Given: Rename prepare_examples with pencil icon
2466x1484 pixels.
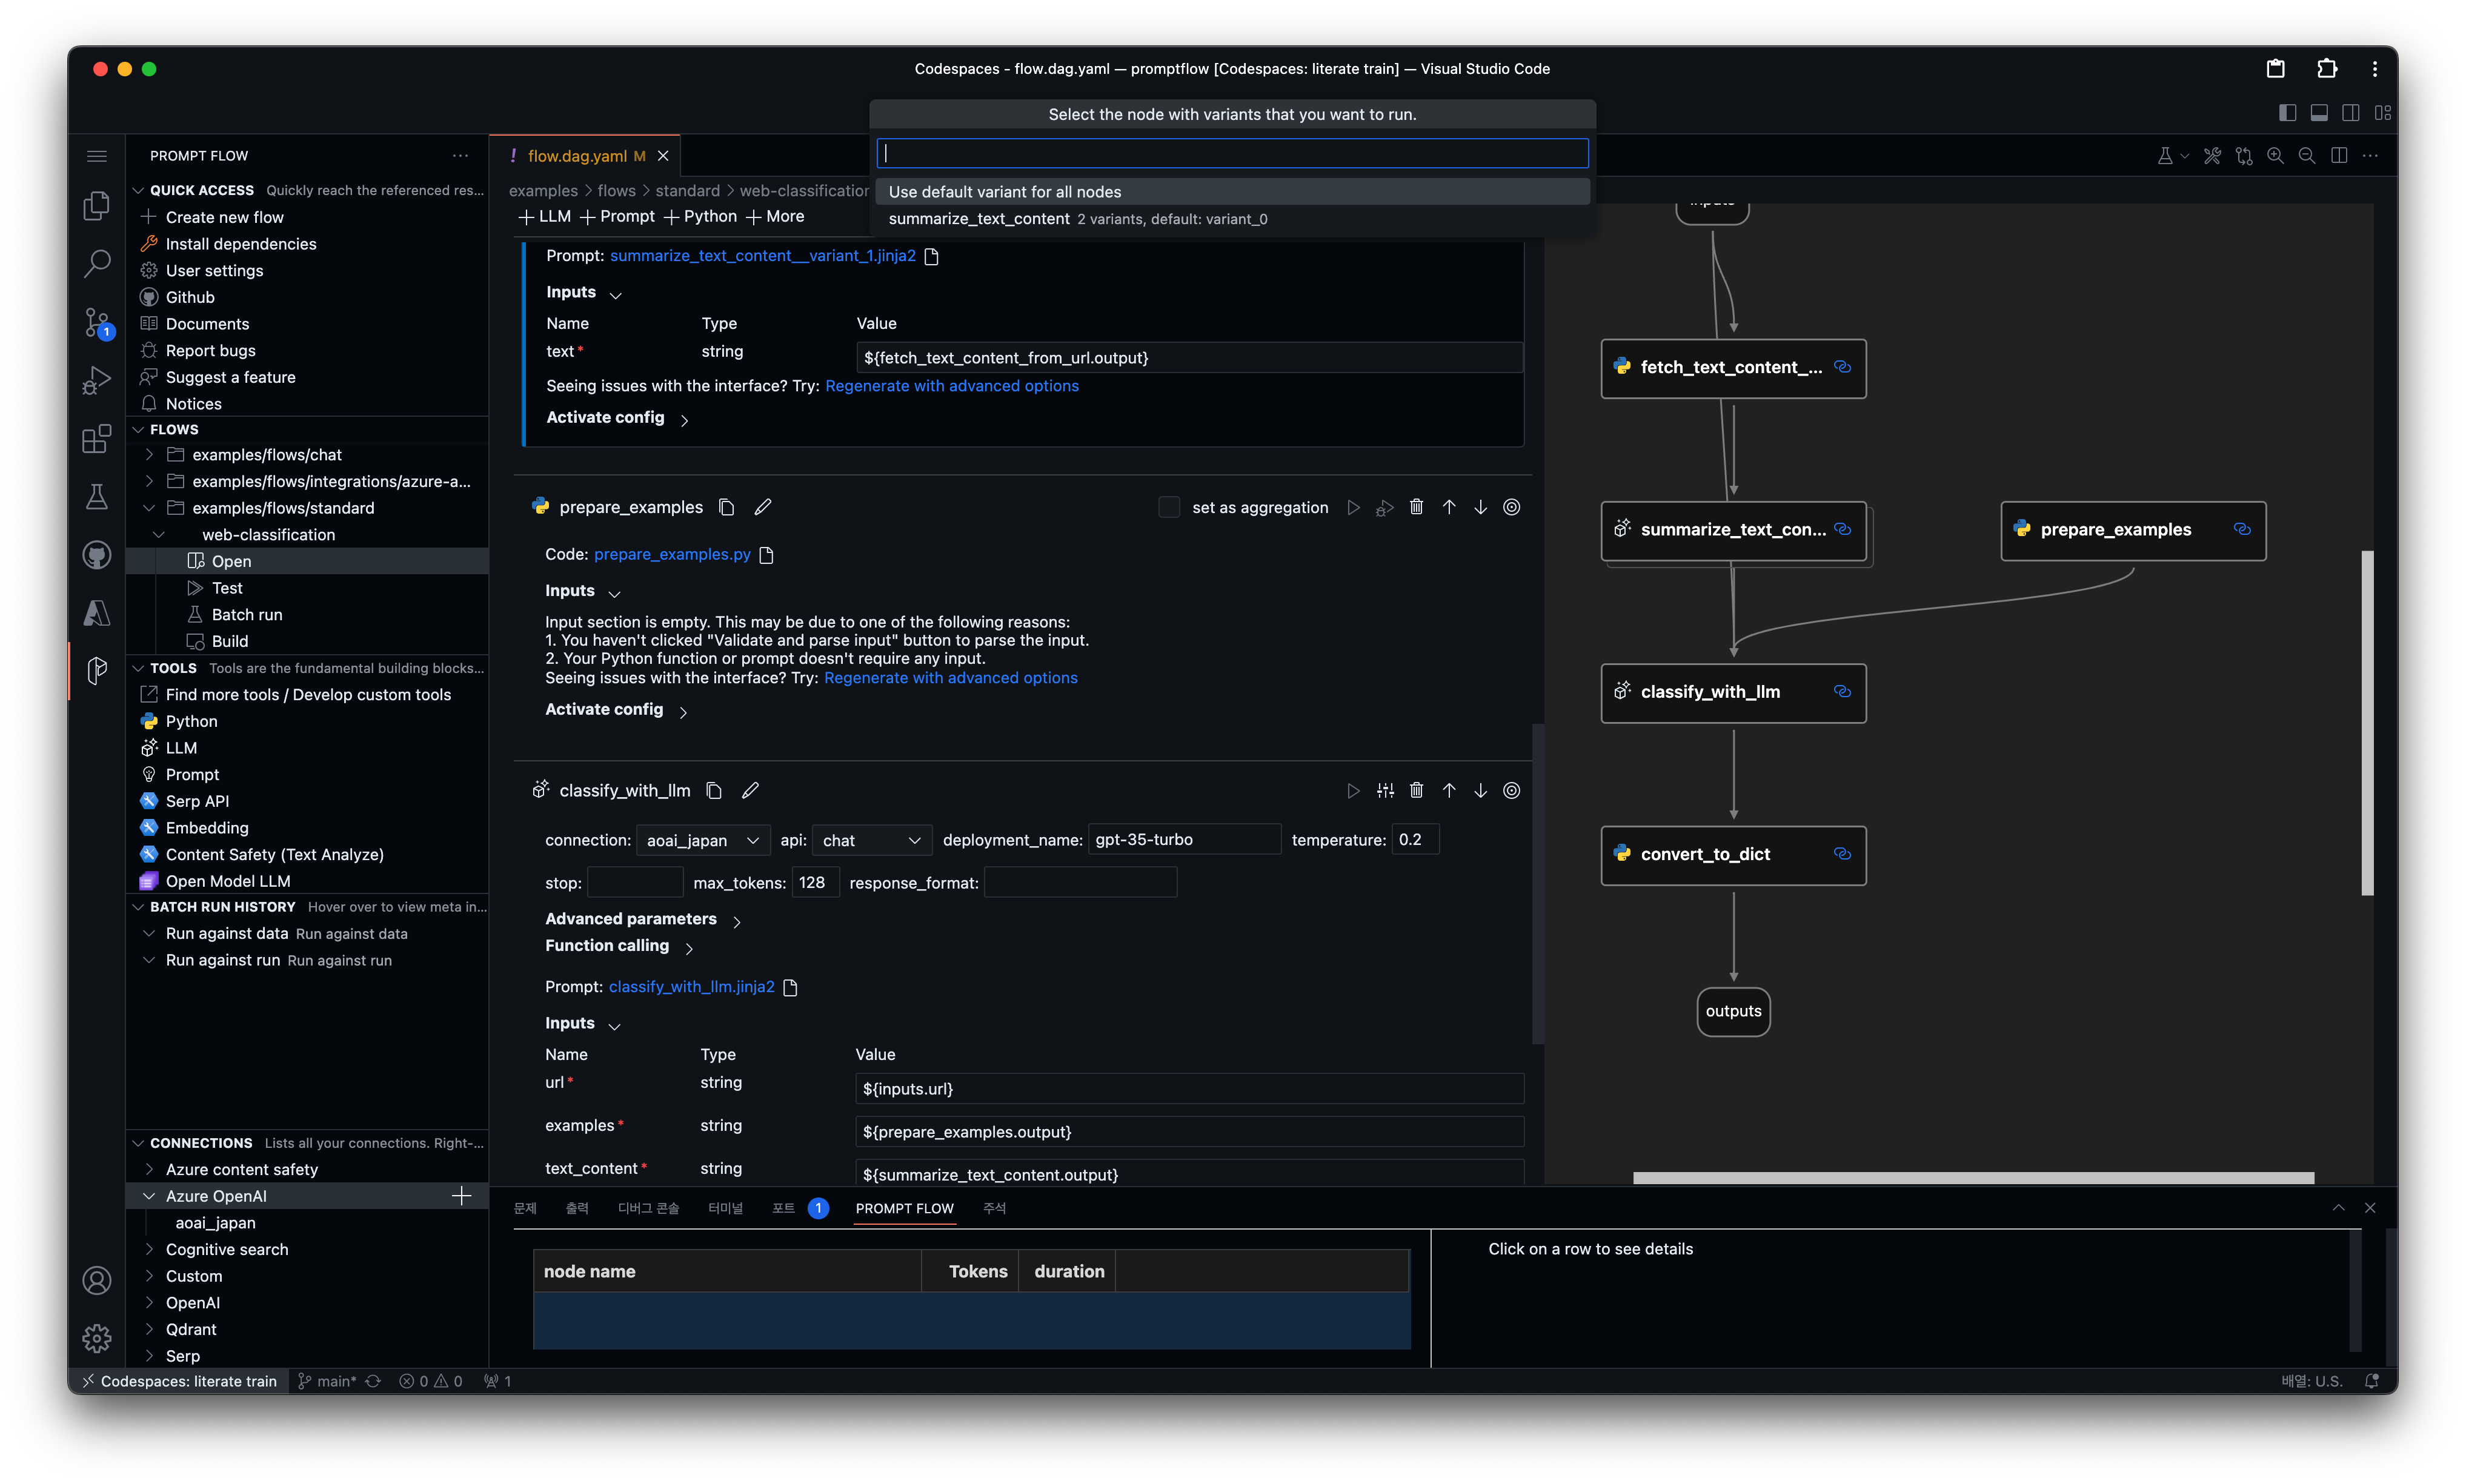Looking at the screenshot, I should coord(763,507).
